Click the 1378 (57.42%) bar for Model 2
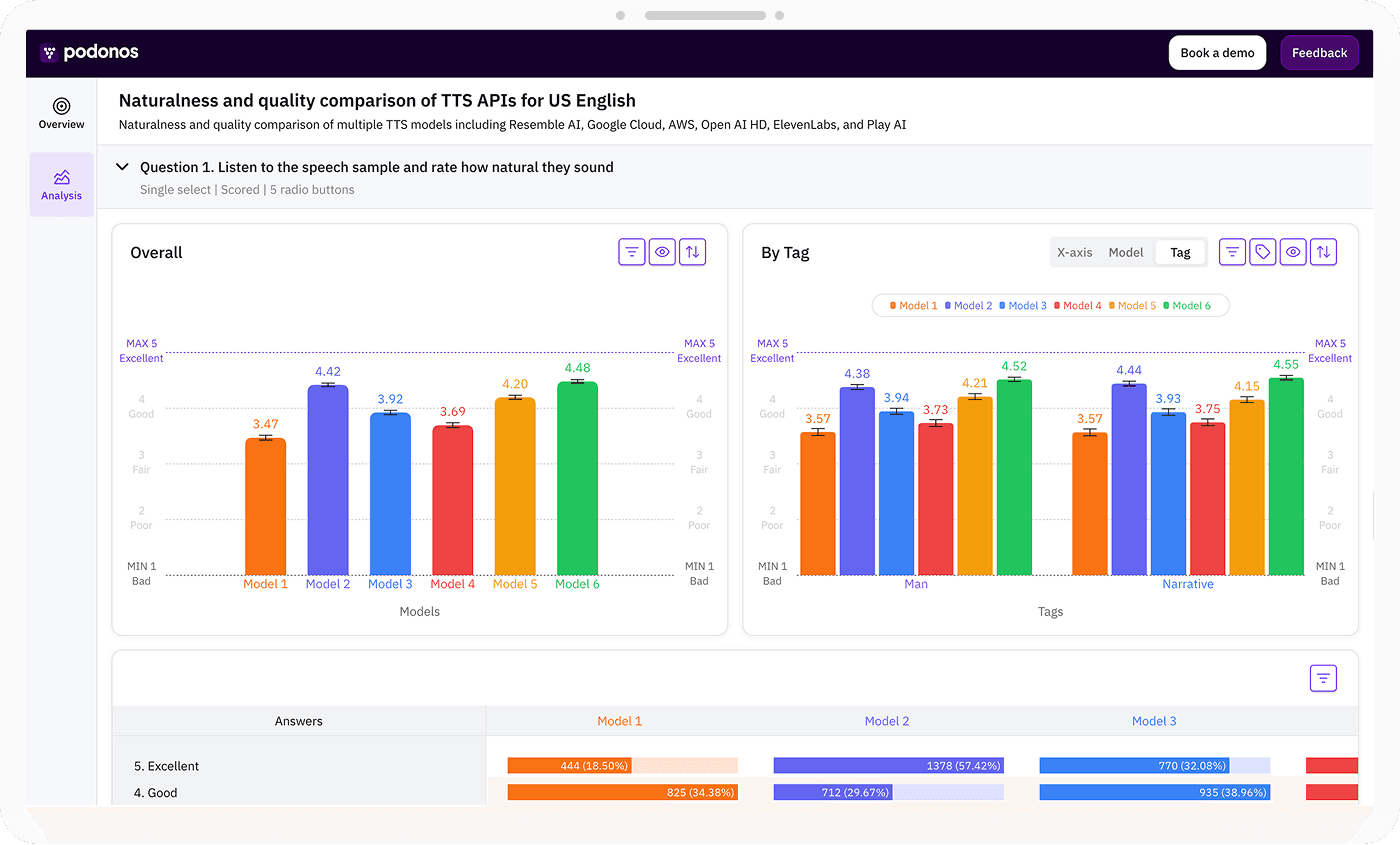The width and height of the screenshot is (1400, 845). pos(889,766)
